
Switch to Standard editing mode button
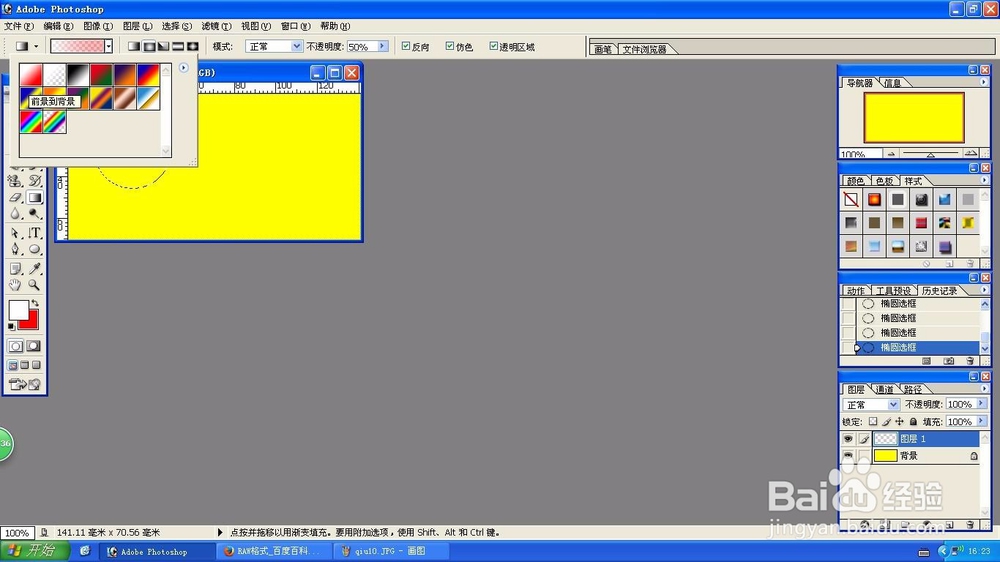15,346
